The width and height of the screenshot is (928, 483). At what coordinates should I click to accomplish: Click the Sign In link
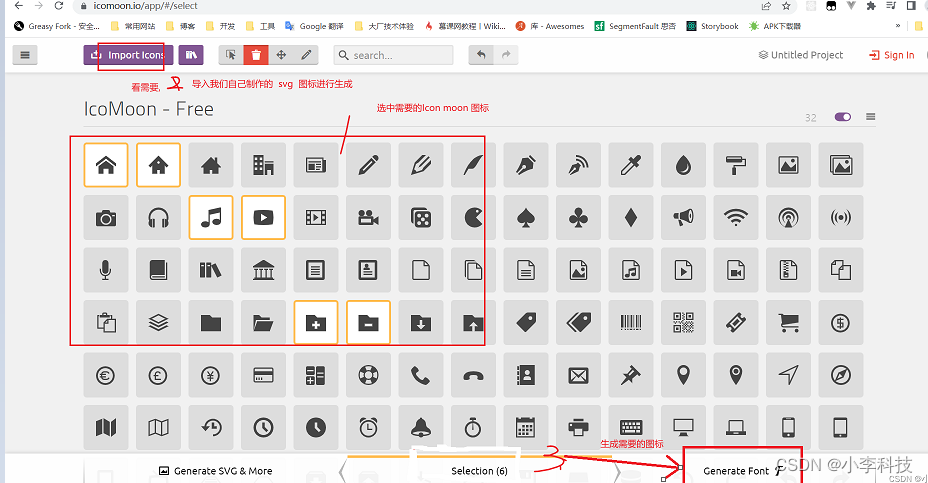click(x=892, y=56)
